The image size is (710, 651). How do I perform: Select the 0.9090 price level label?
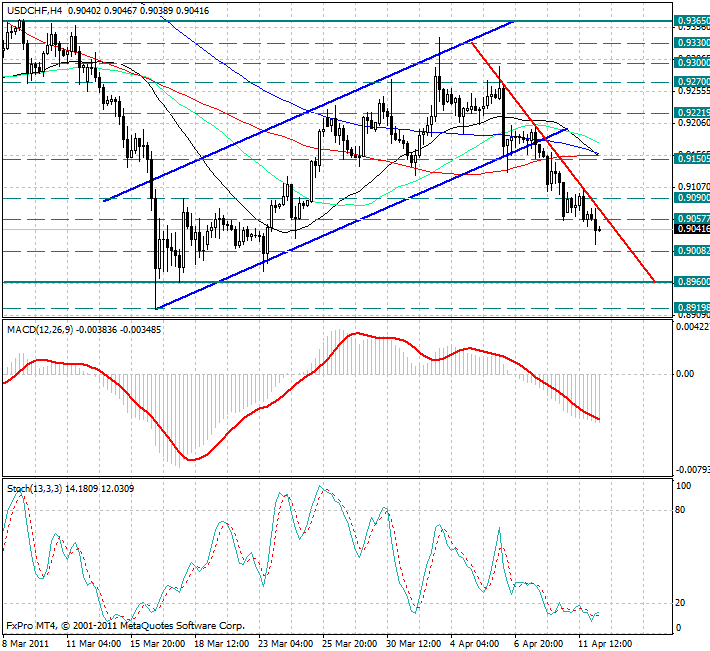pos(692,198)
